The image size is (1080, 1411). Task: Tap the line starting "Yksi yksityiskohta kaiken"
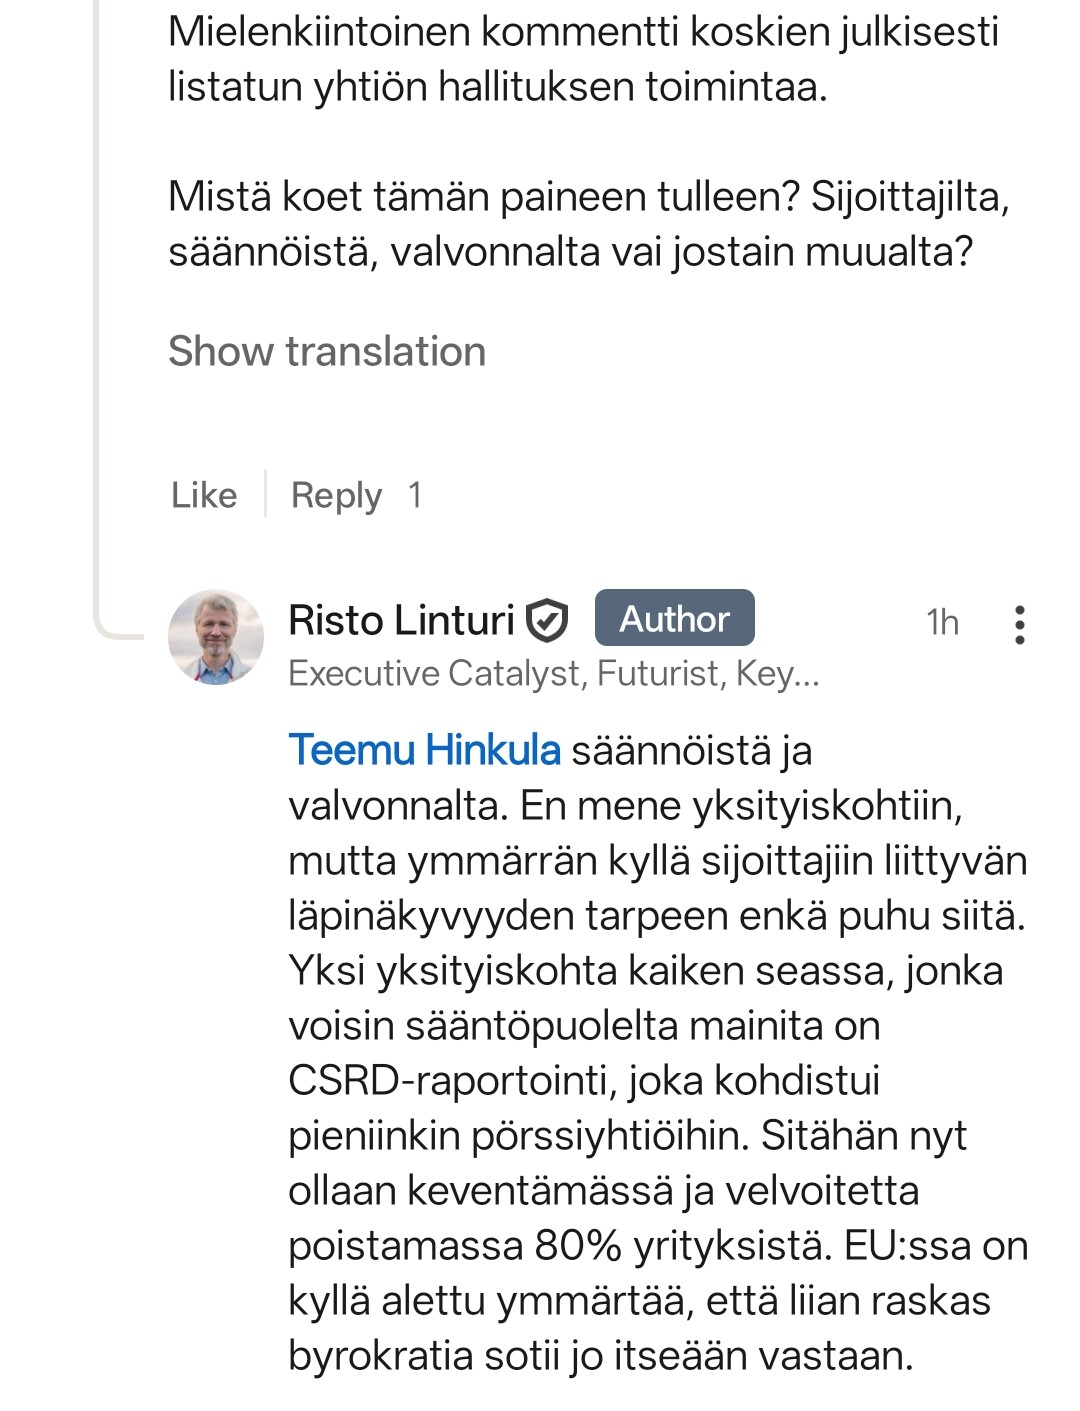click(645, 971)
